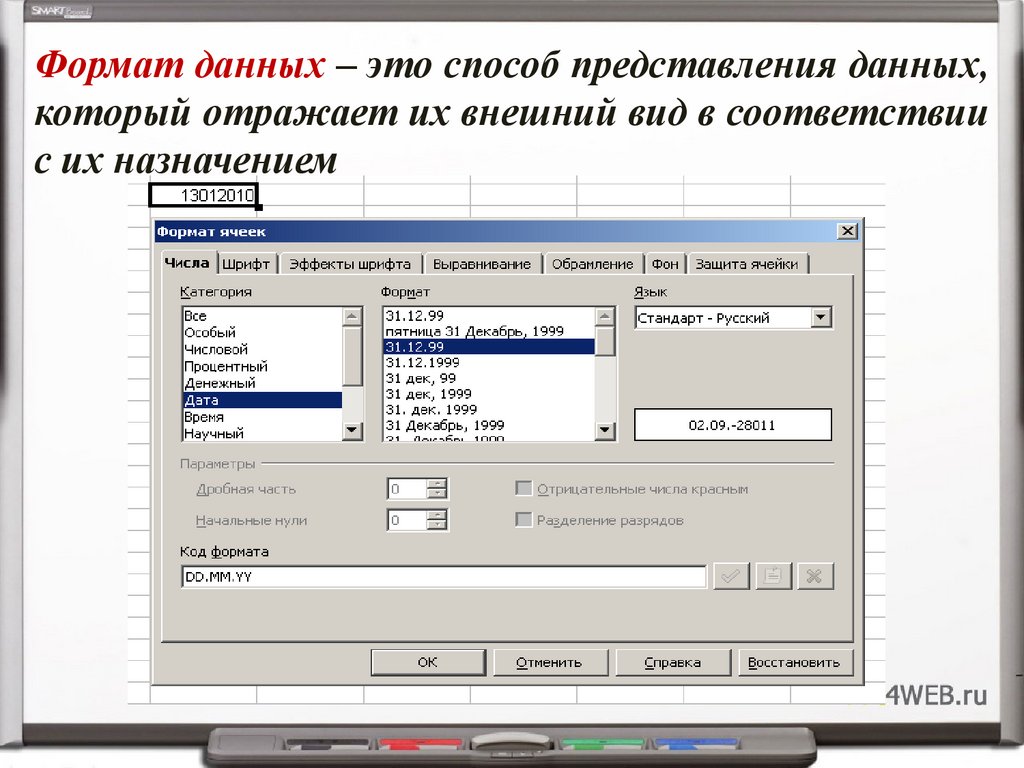This screenshot has height=768, width=1024.
Task: Select category Научный
Action: pos(262,433)
